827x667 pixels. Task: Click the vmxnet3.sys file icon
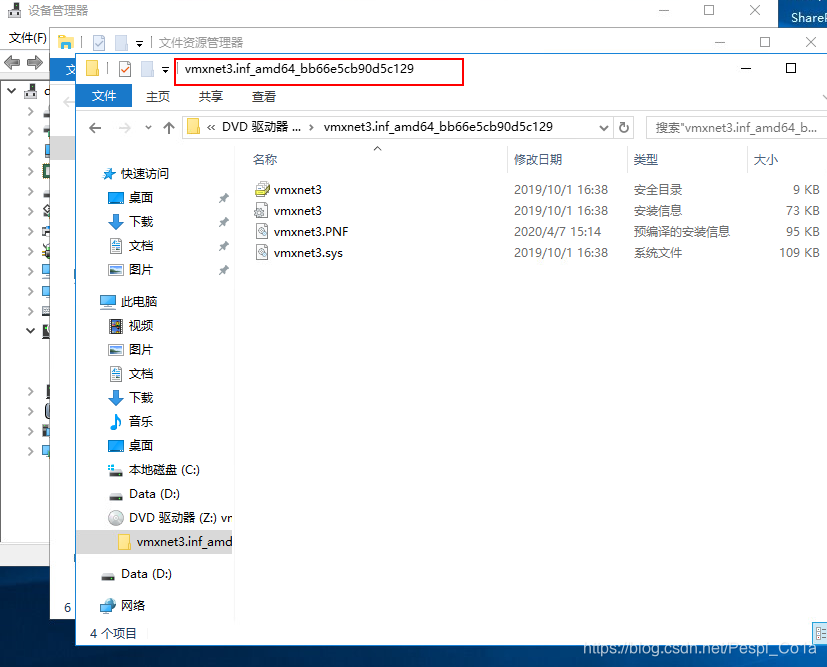point(262,253)
